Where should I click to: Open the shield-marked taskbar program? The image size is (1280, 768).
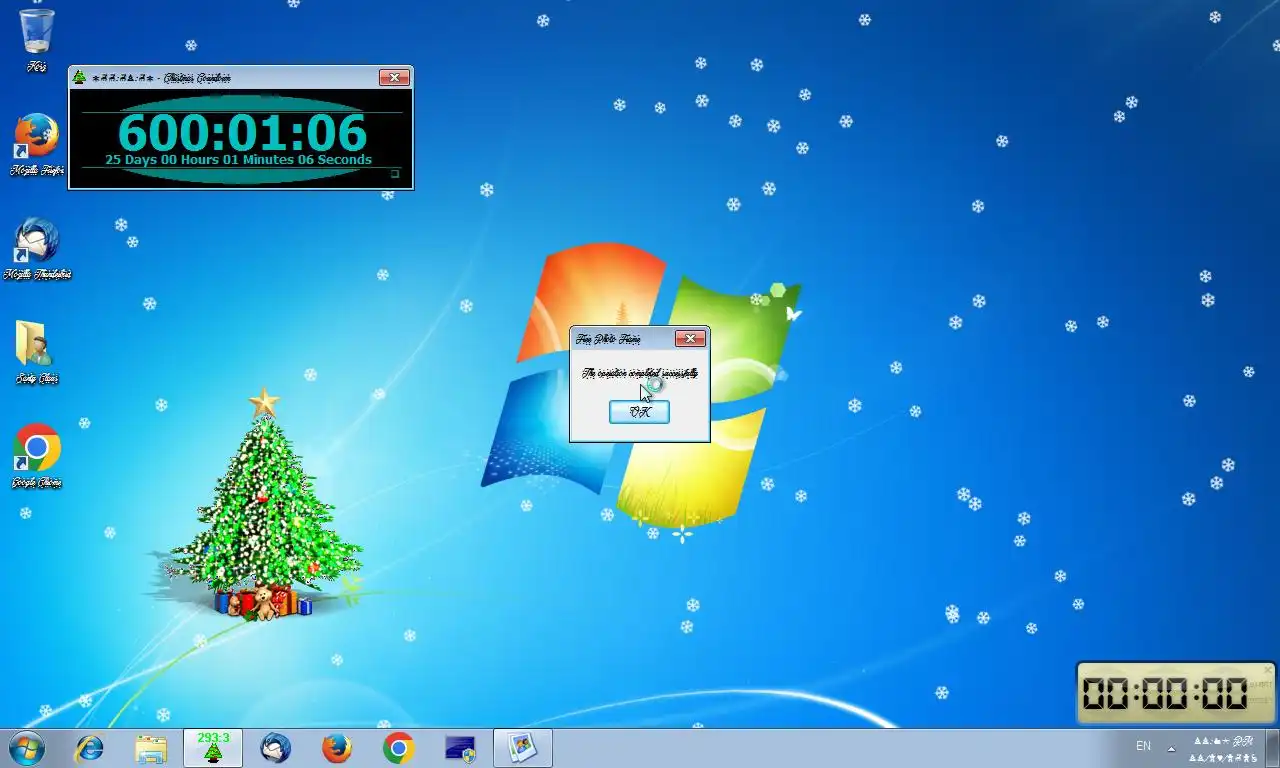[460, 748]
